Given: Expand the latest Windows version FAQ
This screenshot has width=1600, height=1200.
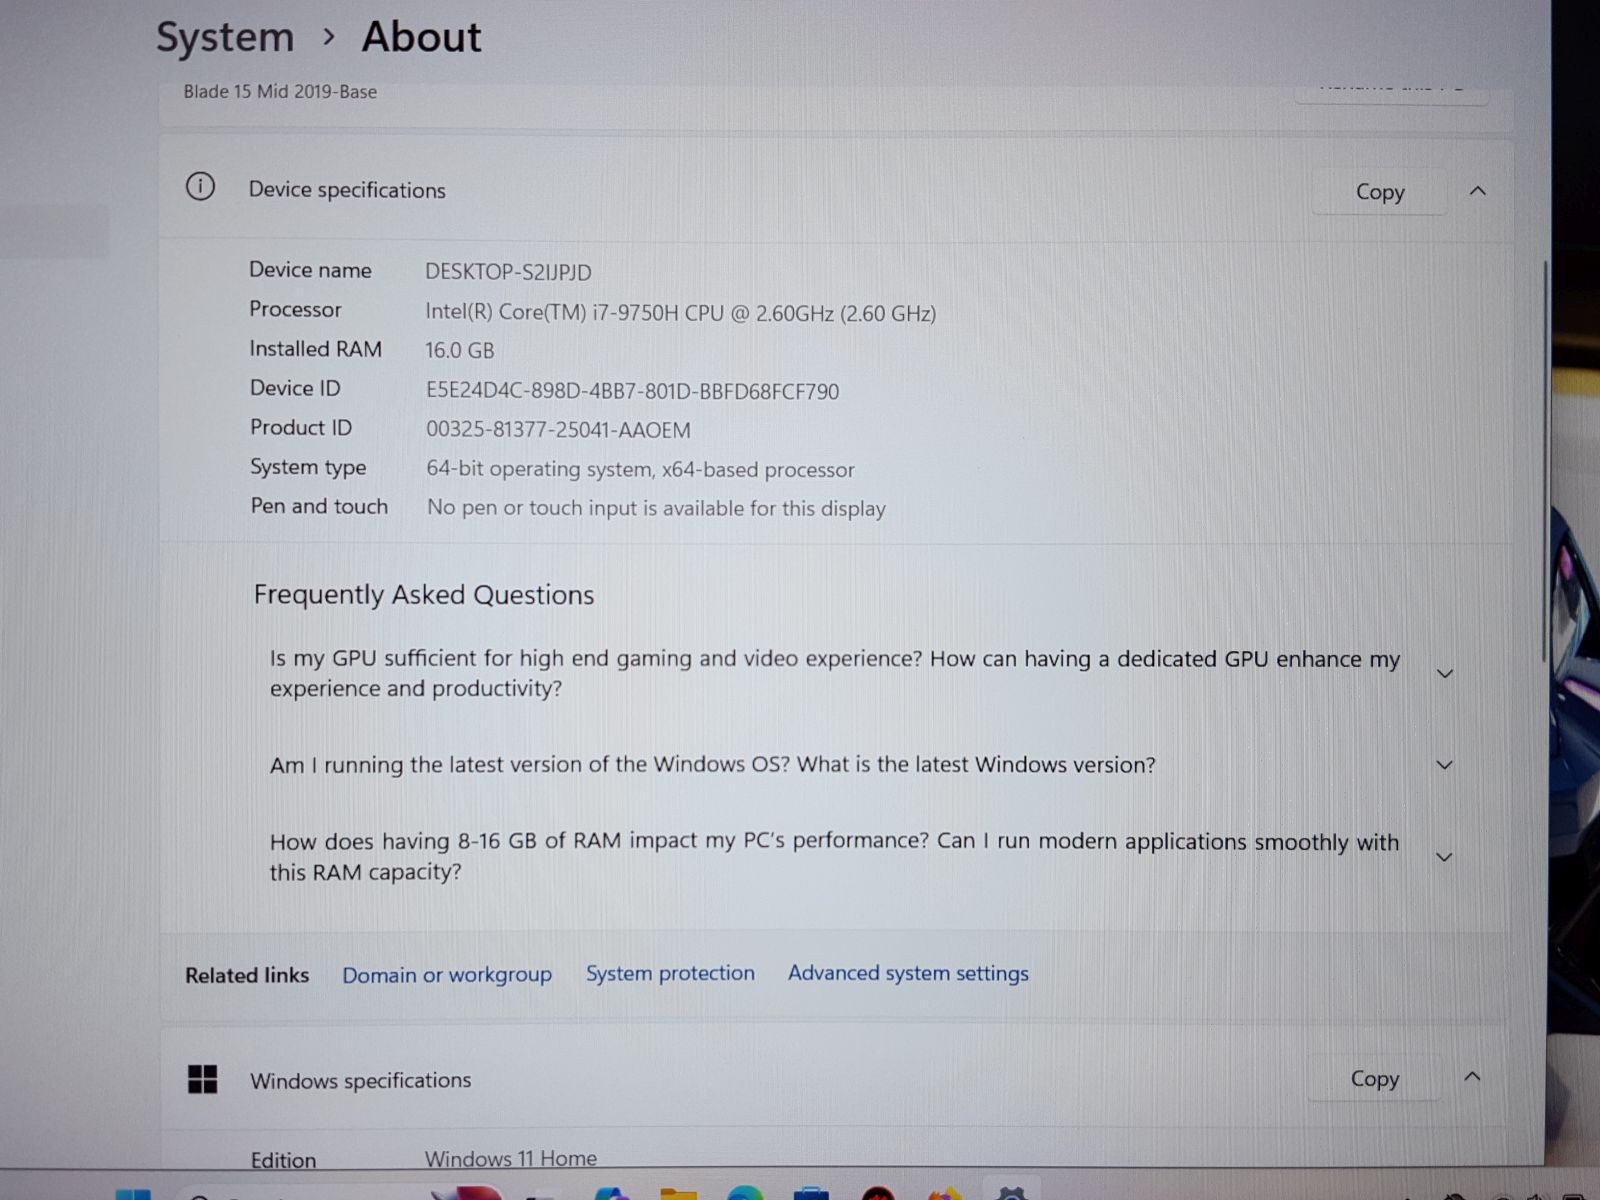Looking at the screenshot, I should click(1444, 766).
